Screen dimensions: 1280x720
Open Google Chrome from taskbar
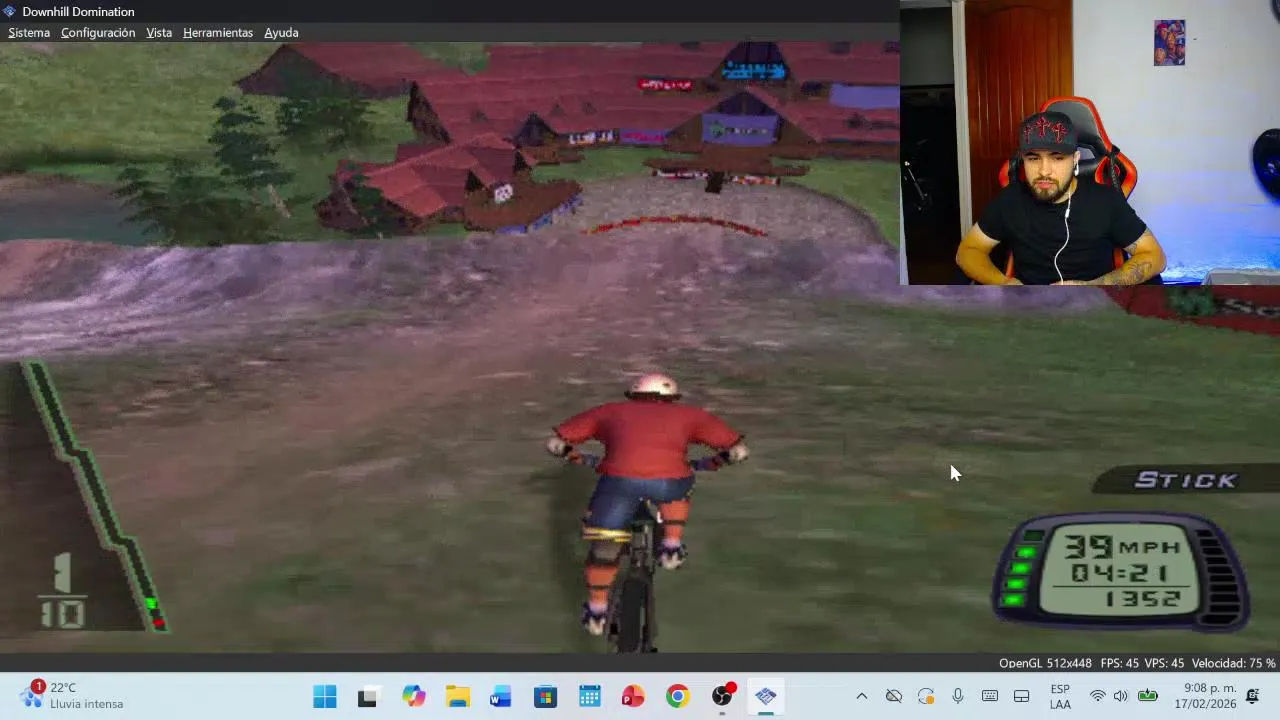coord(677,696)
